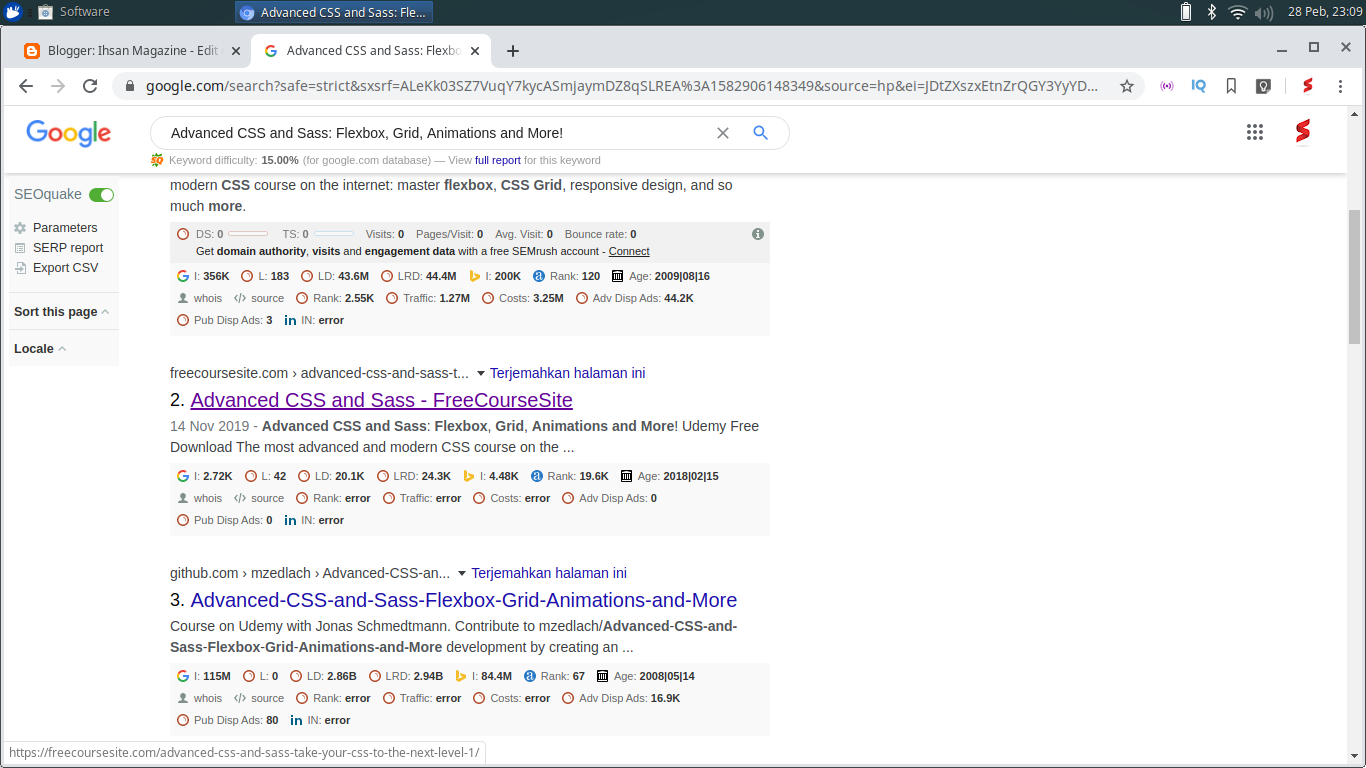The height and width of the screenshot is (768, 1366).
Task: Click Traffic 1.27M in first result
Action: [454, 298]
